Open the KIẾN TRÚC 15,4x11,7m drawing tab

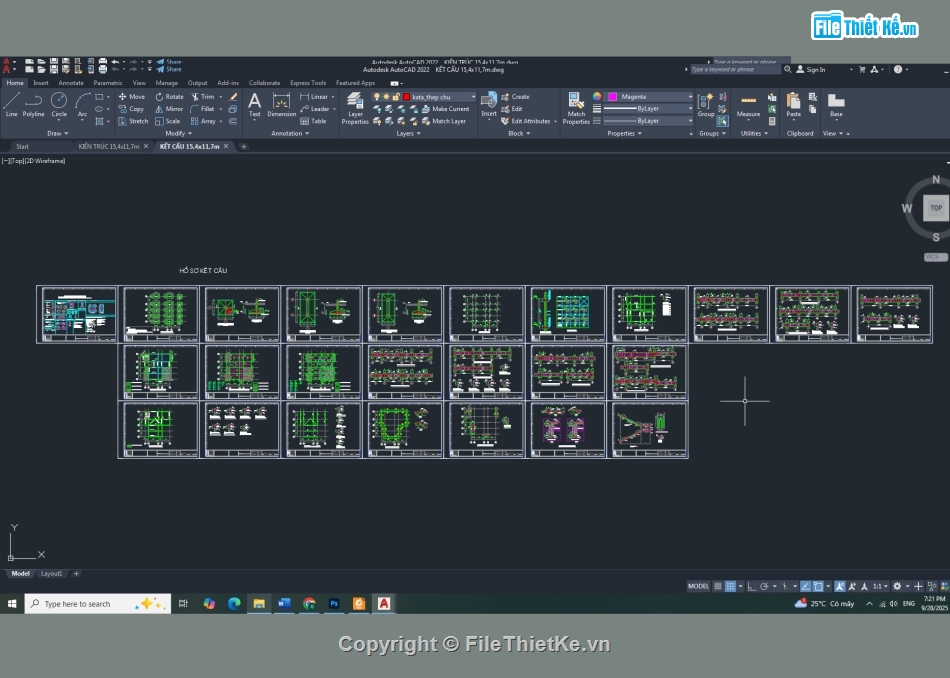(x=107, y=146)
